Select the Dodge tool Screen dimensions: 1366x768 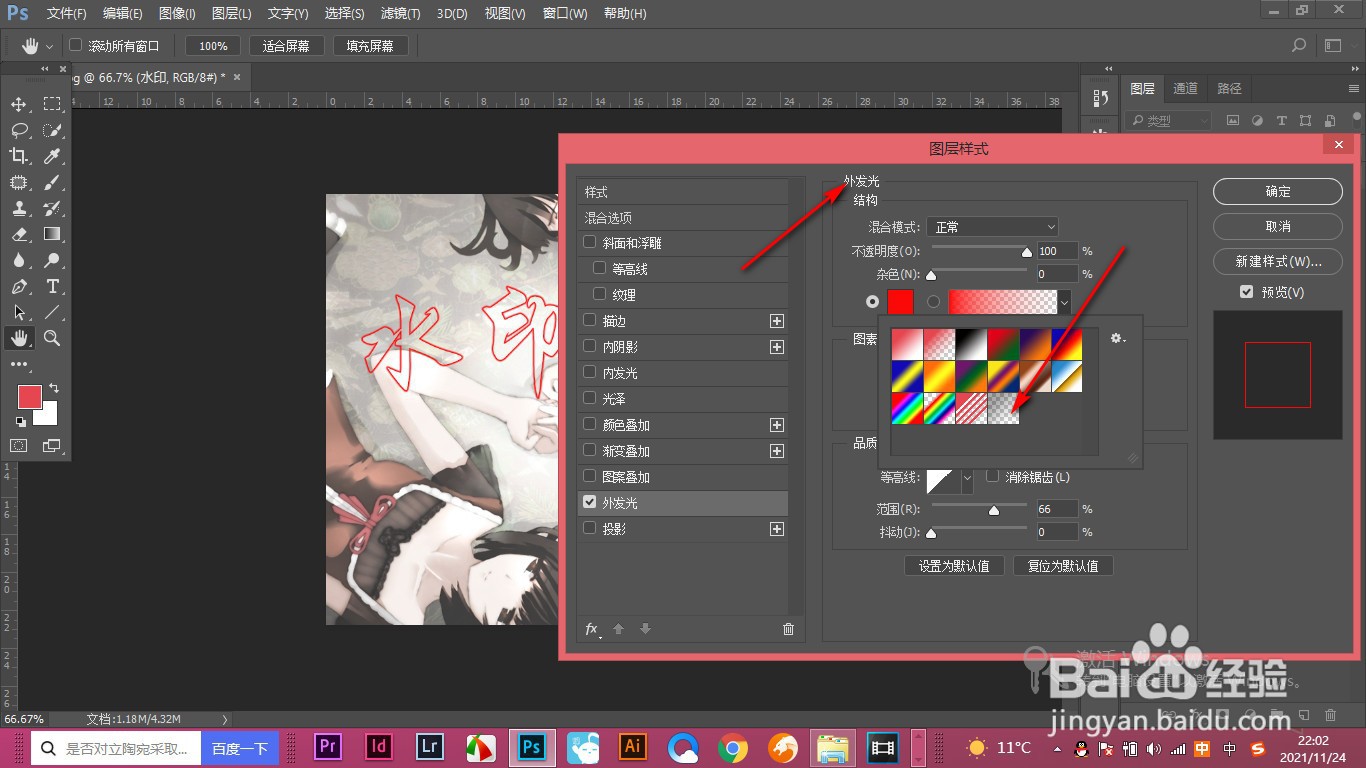coord(52,260)
